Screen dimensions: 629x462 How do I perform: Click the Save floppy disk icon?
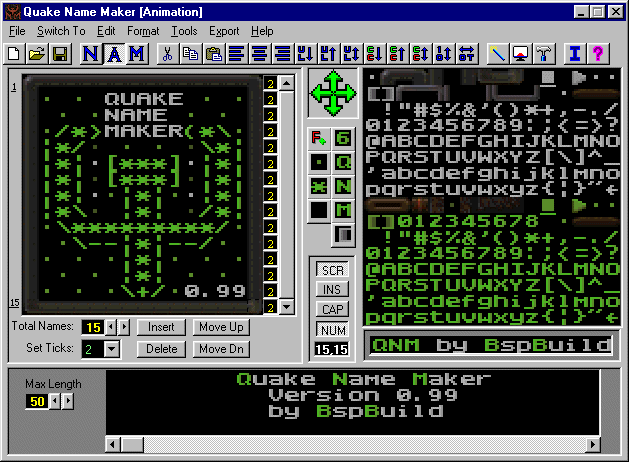coord(59,54)
